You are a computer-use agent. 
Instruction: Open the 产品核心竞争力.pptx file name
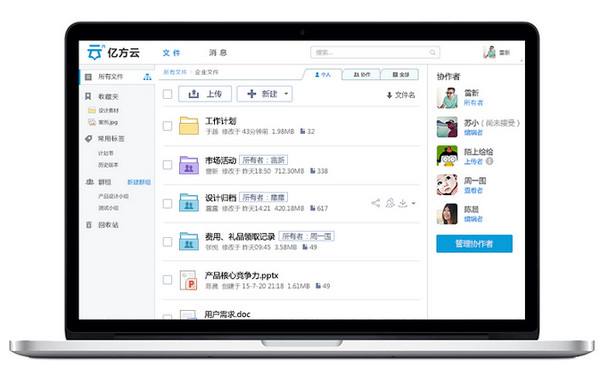click(241, 275)
